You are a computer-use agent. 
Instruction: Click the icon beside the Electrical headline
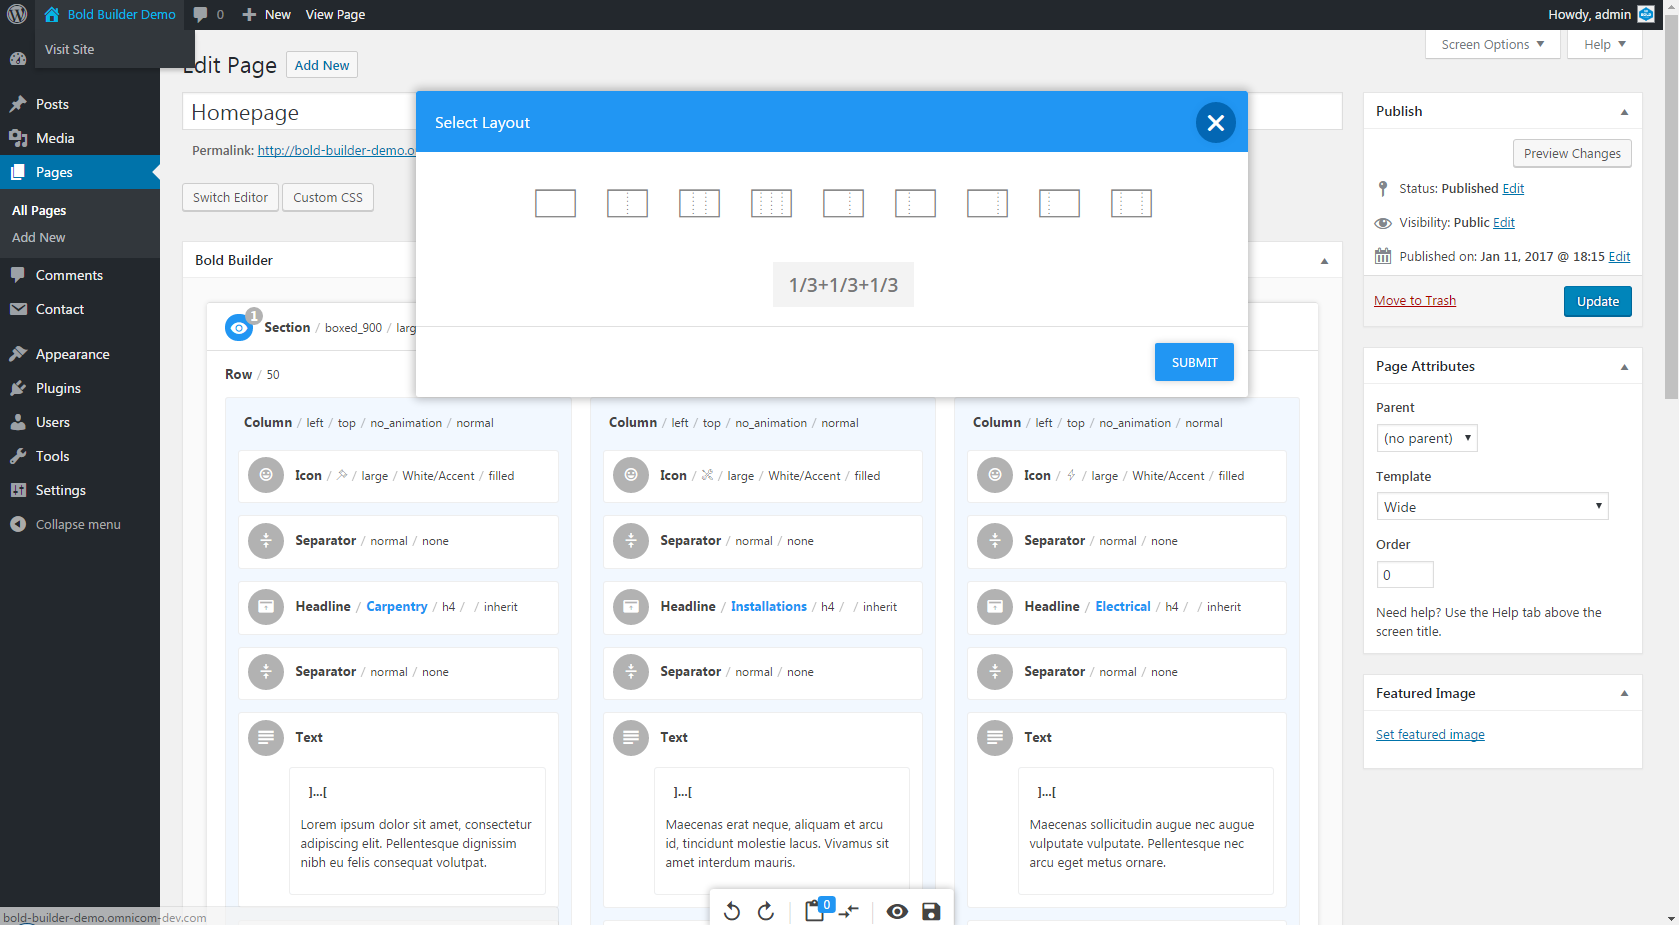tap(995, 607)
